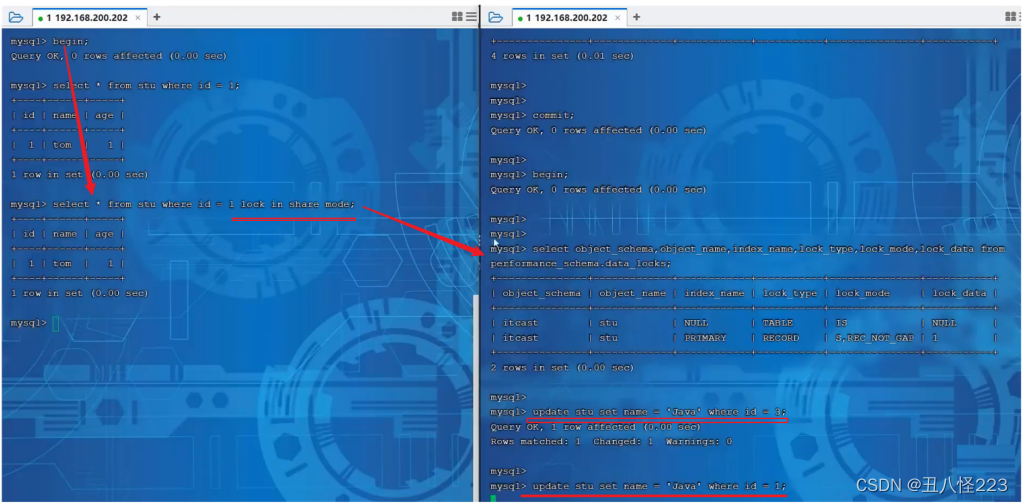Click the 'select object_schema,object_name' query line
The width and height of the screenshot is (1024, 504).
tap(748, 249)
